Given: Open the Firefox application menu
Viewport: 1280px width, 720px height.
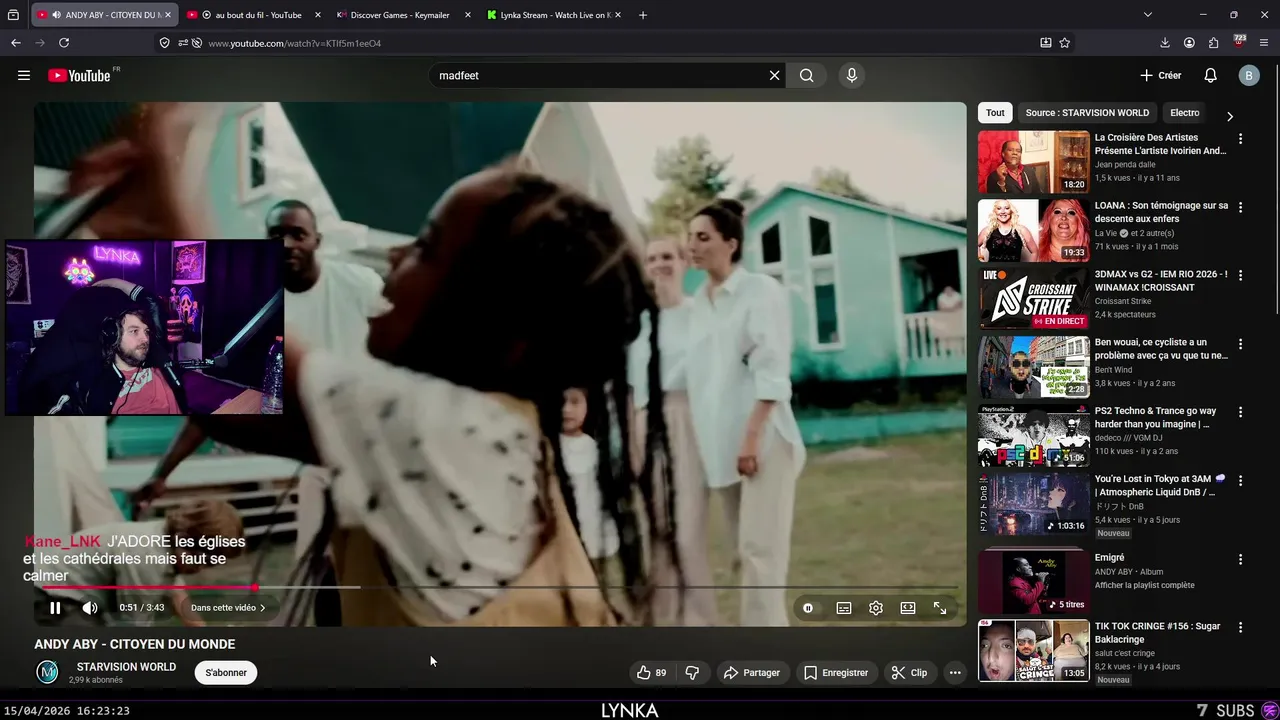Looking at the screenshot, I should 1264,43.
